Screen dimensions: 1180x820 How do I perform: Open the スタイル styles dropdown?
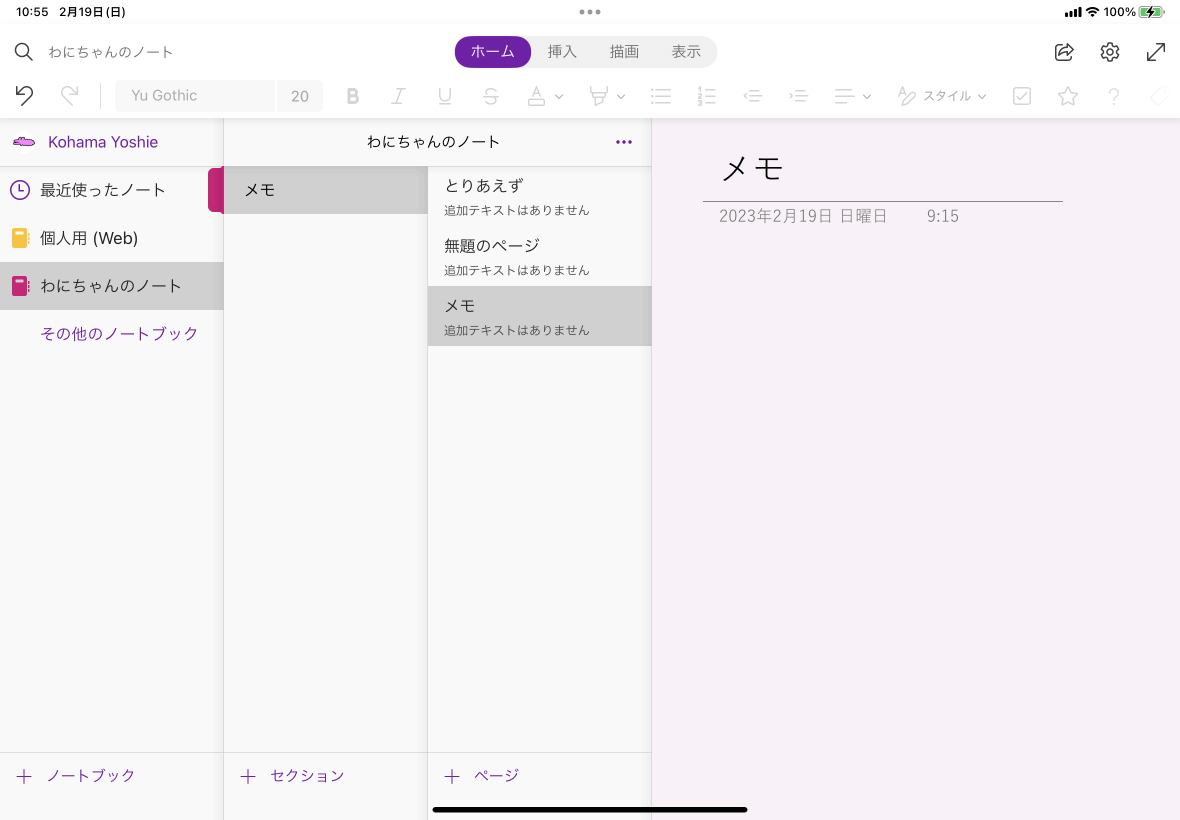click(x=941, y=96)
